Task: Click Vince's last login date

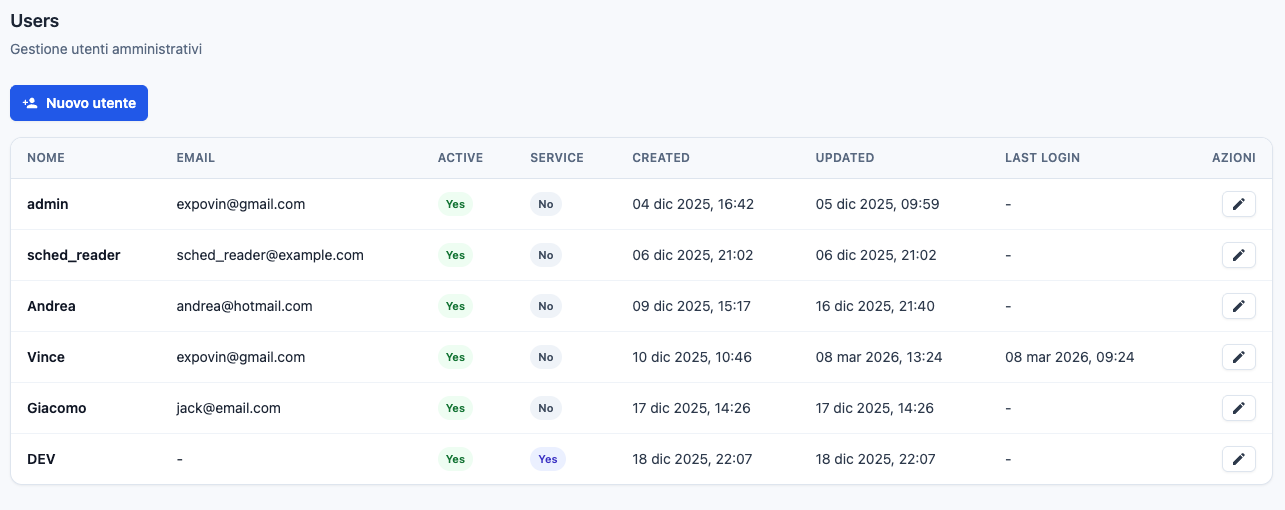Action: (x=1069, y=357)
